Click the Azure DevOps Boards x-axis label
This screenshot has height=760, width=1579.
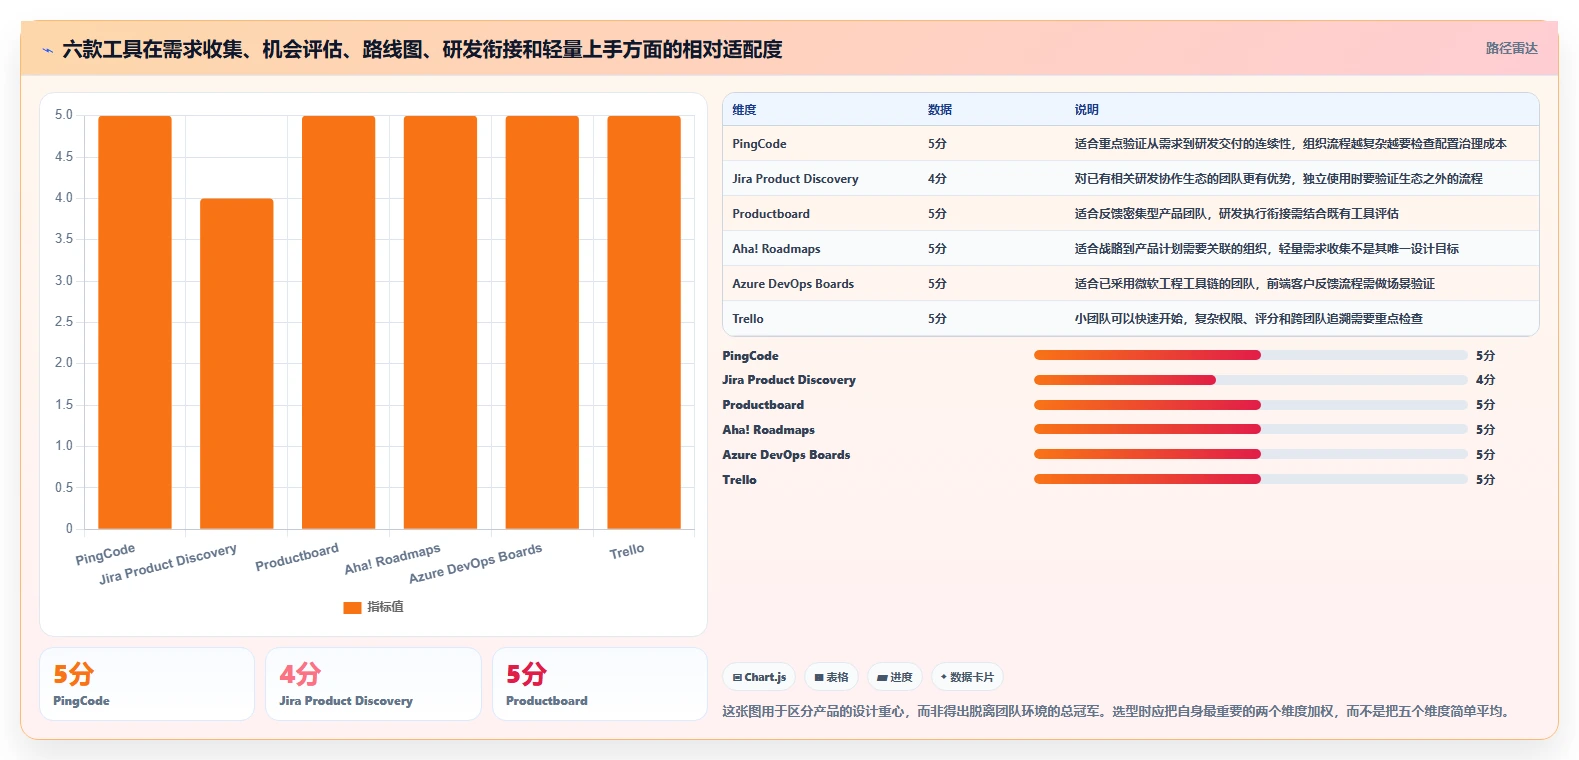[x=476, y=564]
